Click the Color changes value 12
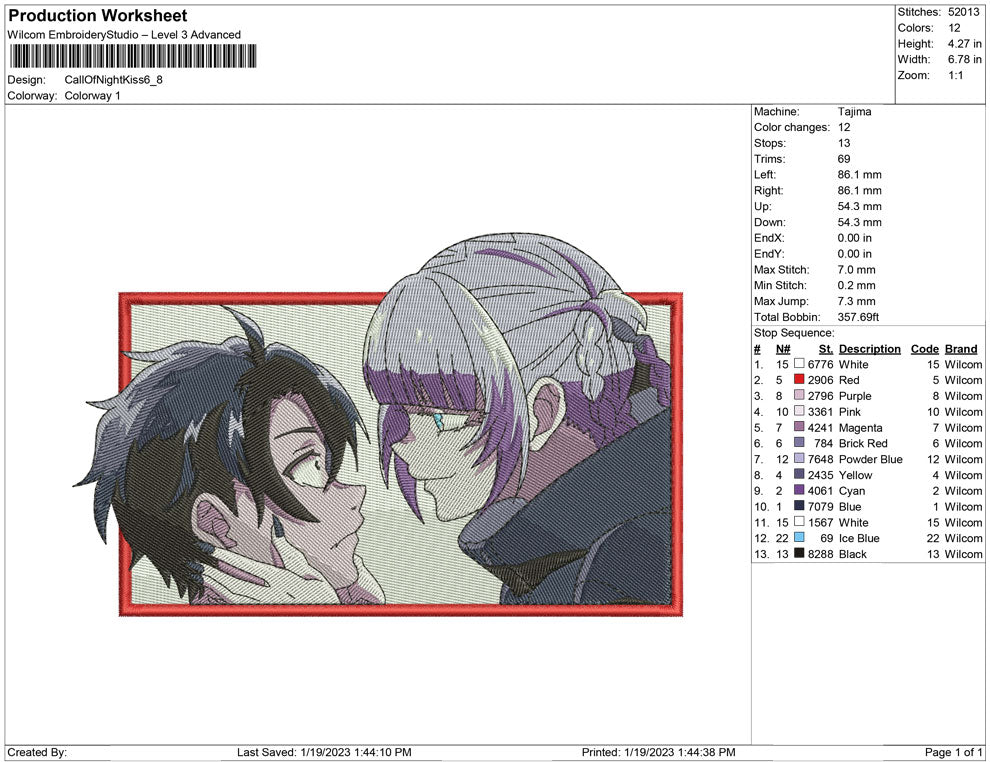This screenshot has height=762, width=990. tap(844, 127)
